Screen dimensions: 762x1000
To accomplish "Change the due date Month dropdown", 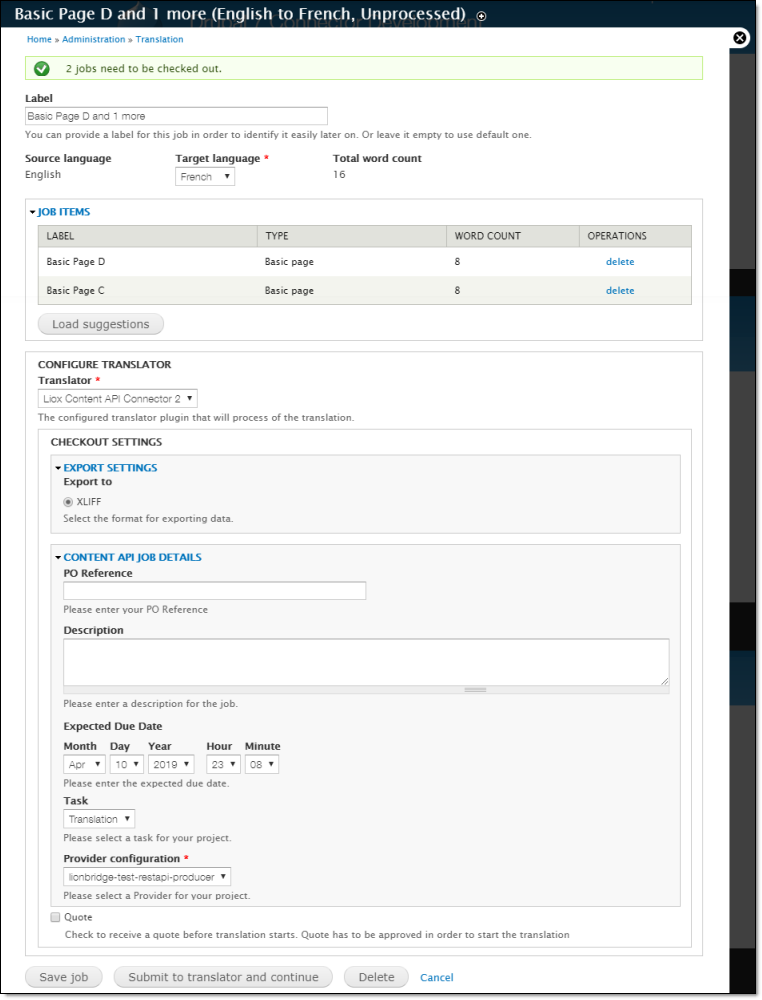I will (x=84, y=764).
